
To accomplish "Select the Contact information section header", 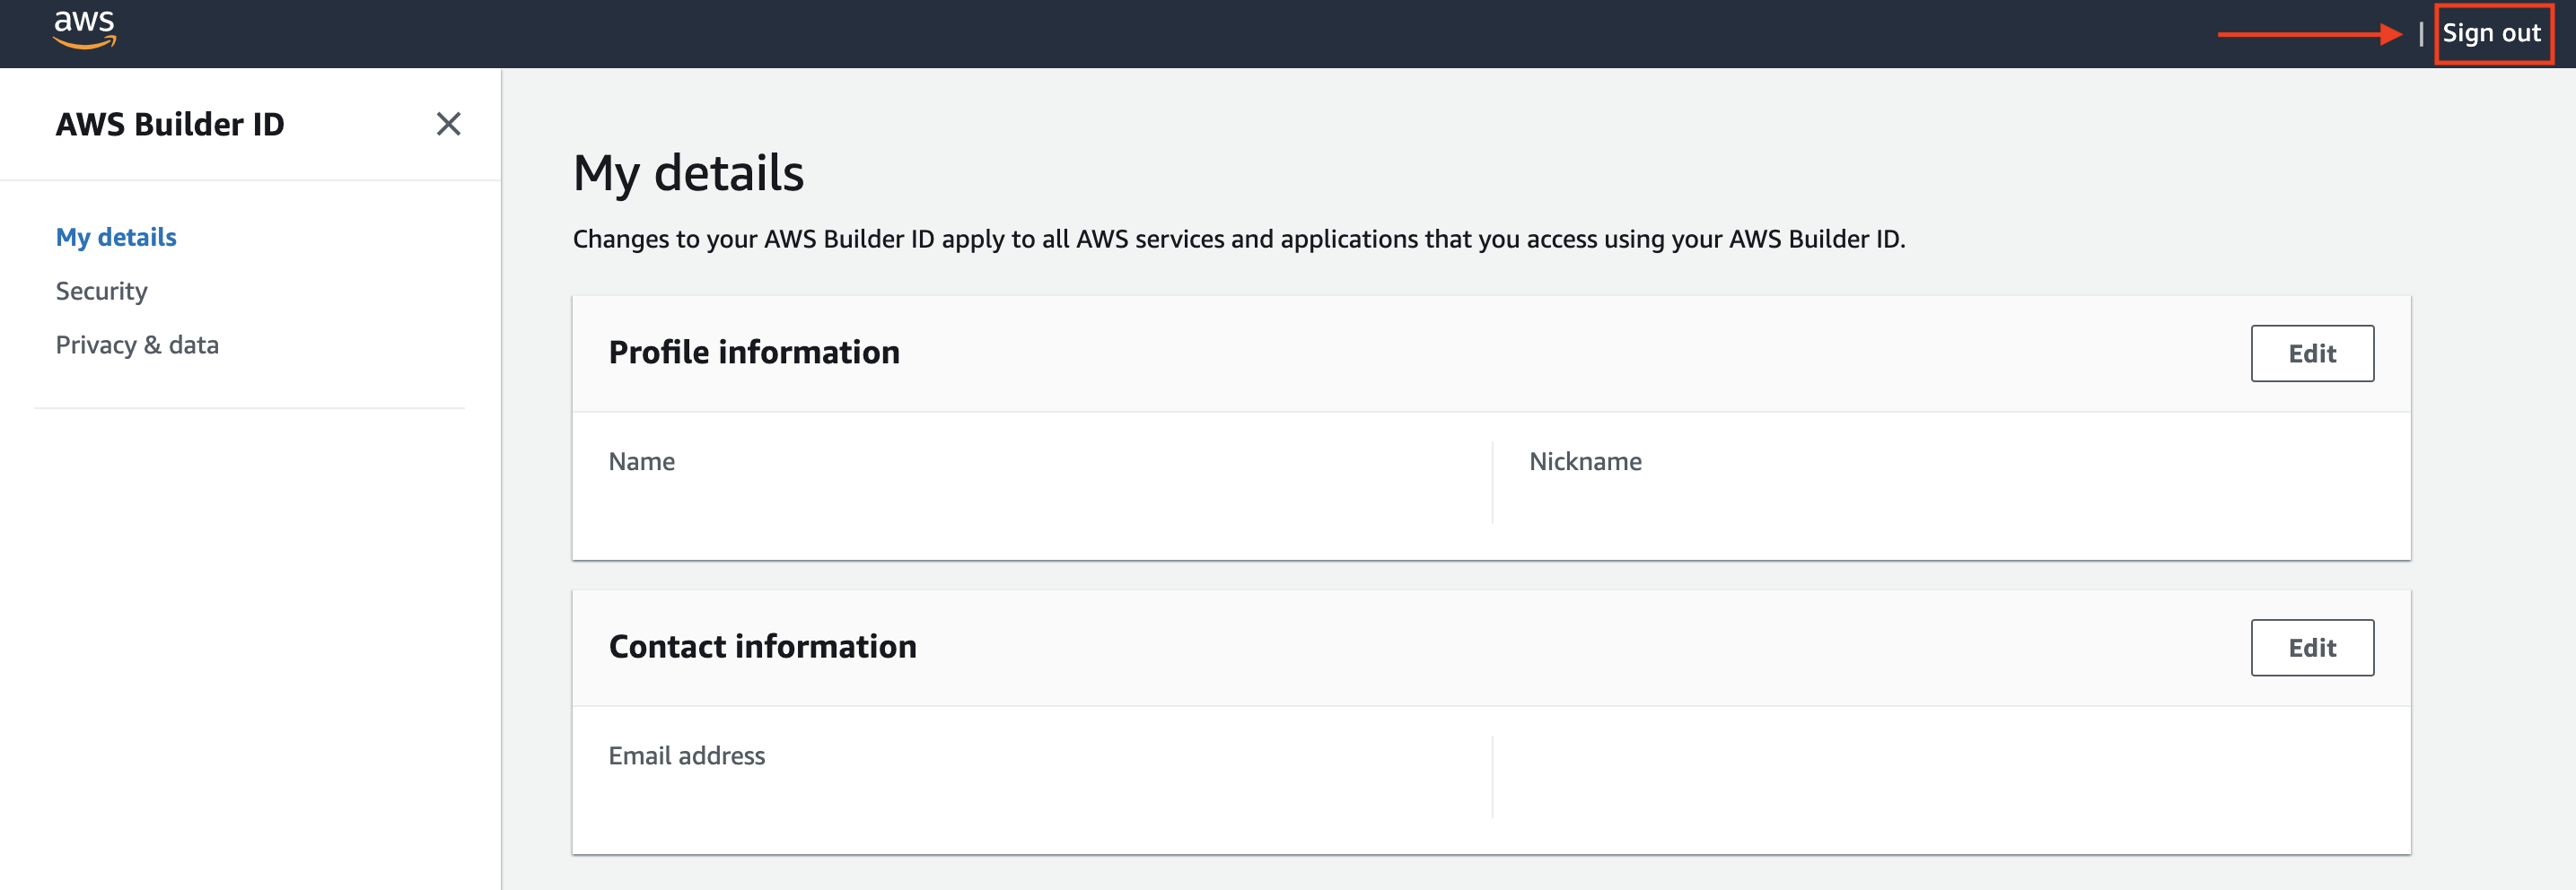I will click(x=763, y=646).
